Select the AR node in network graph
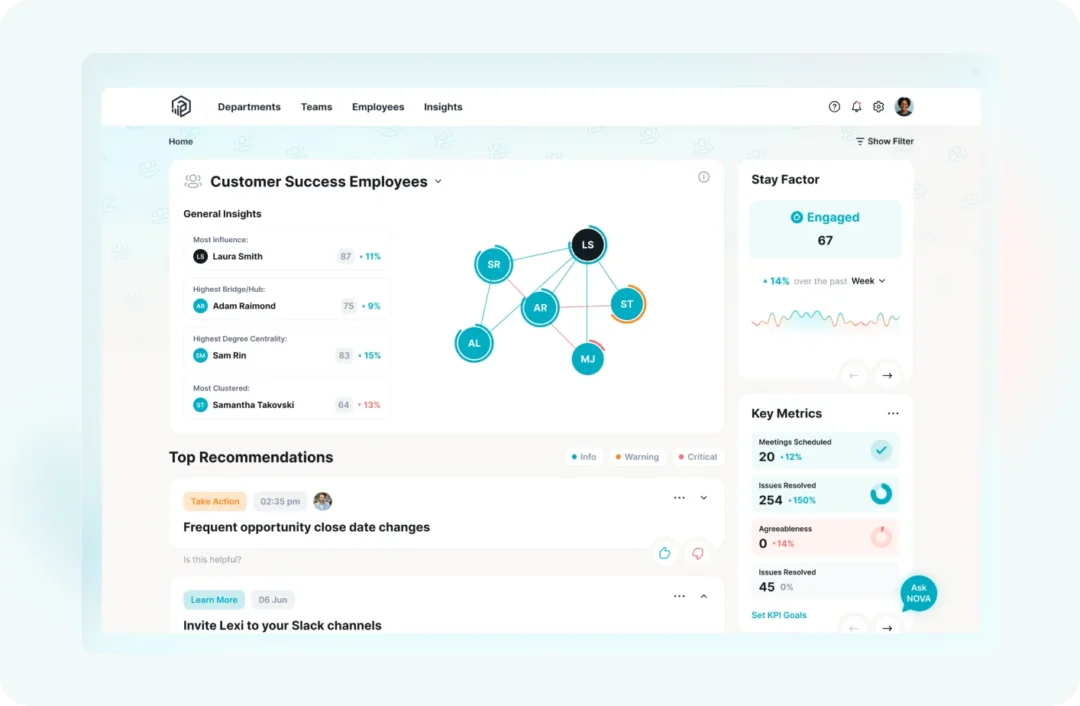 tap(540, 308)
